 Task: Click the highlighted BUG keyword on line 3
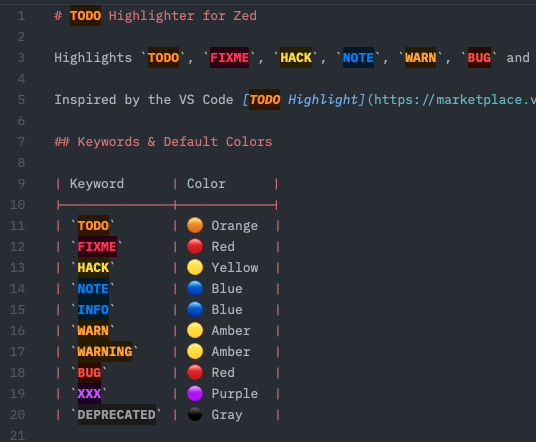[479, 57]
